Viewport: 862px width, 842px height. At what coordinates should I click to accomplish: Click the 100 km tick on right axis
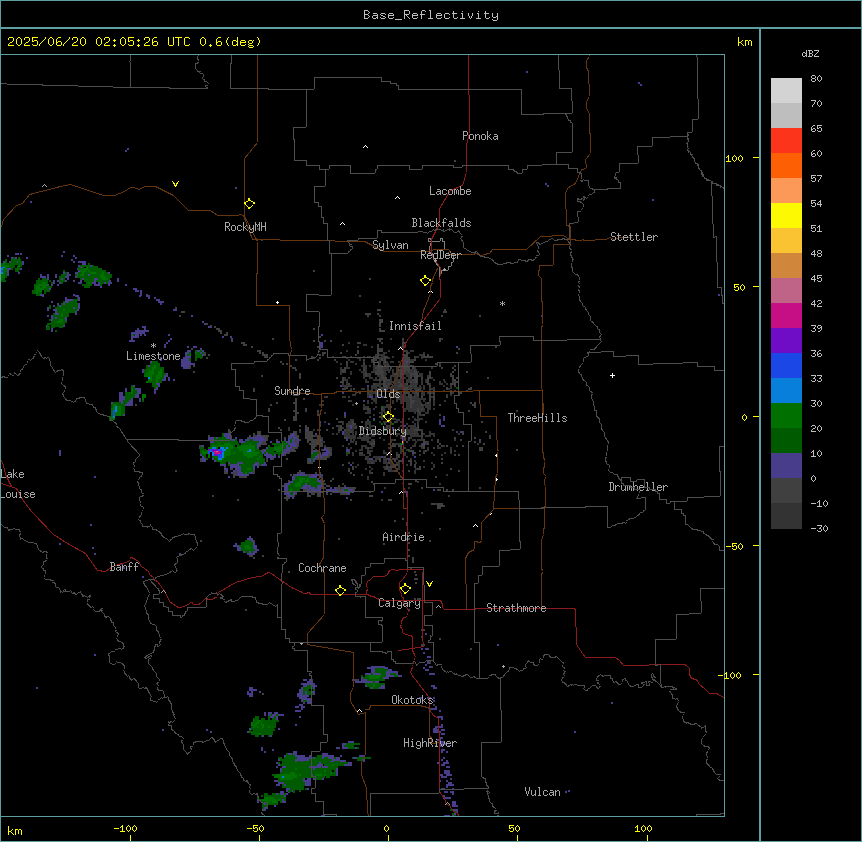point(734,158)
